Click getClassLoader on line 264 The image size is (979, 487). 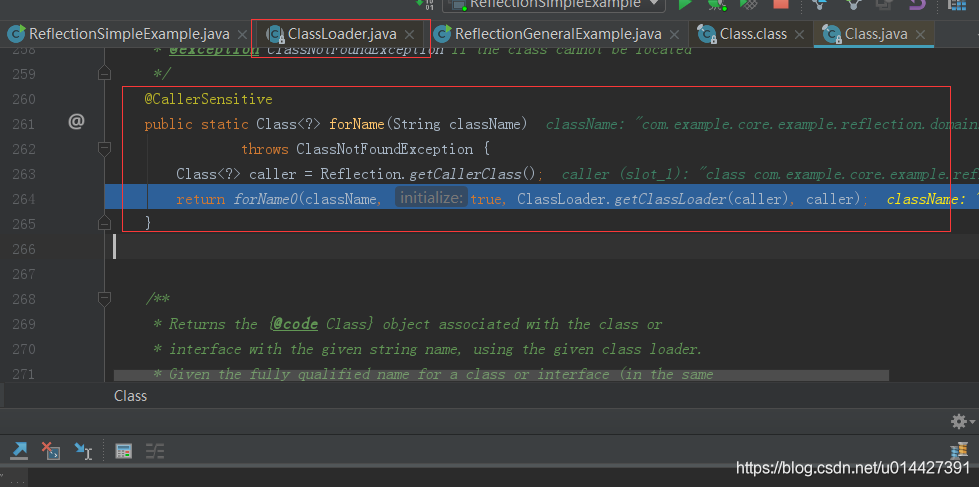pos(671,199)
